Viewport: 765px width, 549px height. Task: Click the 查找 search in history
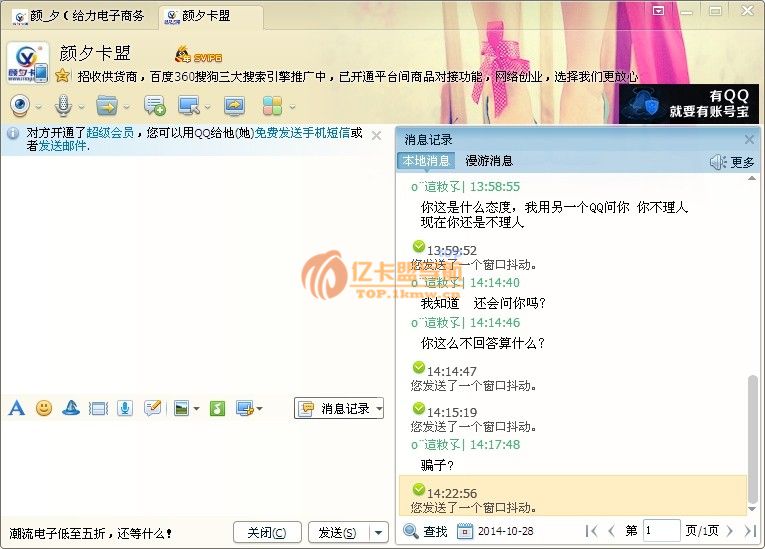(x=425, y=531)
